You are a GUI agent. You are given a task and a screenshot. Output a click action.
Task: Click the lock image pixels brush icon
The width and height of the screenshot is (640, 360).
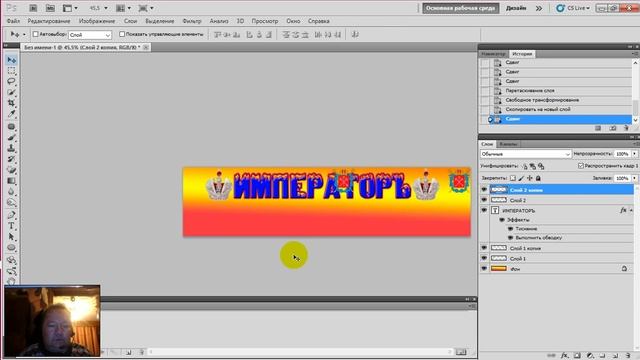click(x=521, y=178)
